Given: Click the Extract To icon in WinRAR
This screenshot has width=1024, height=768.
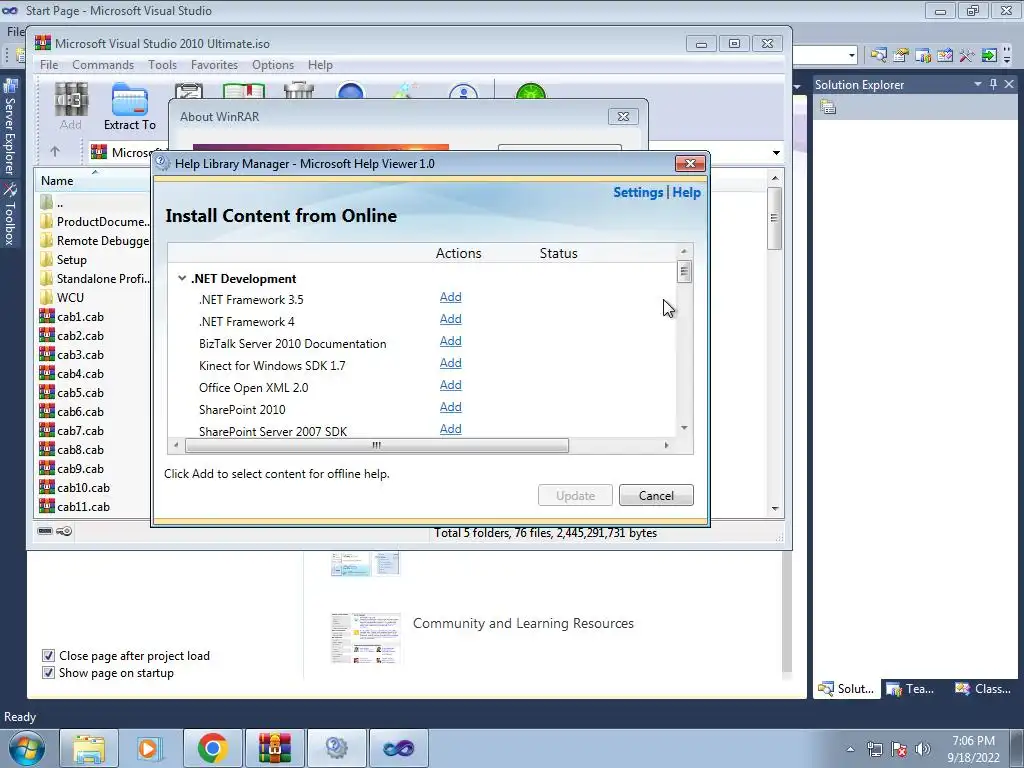Looking at the screenshot, I should coord(129,106).
